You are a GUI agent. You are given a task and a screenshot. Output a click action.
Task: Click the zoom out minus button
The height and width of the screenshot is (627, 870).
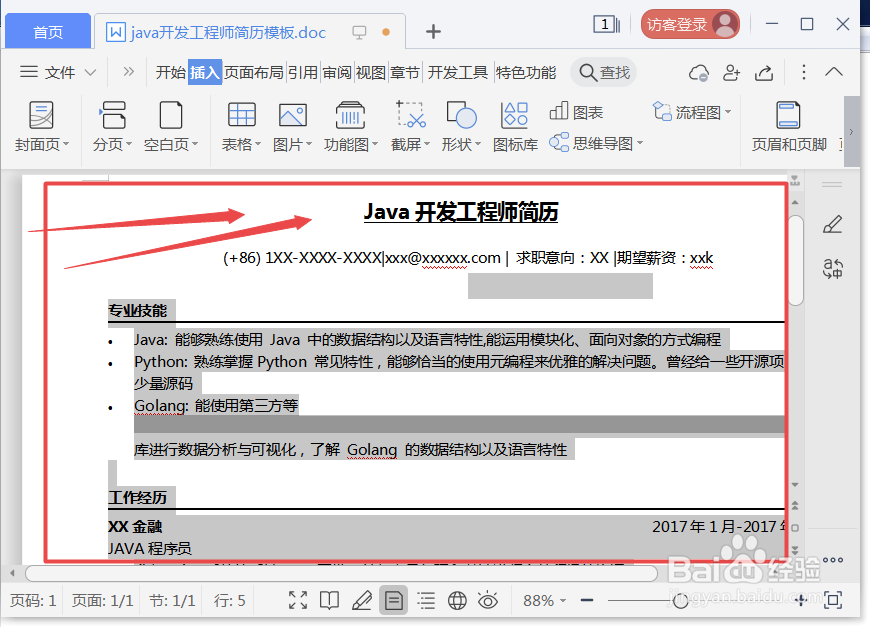(x=587, y=600)
